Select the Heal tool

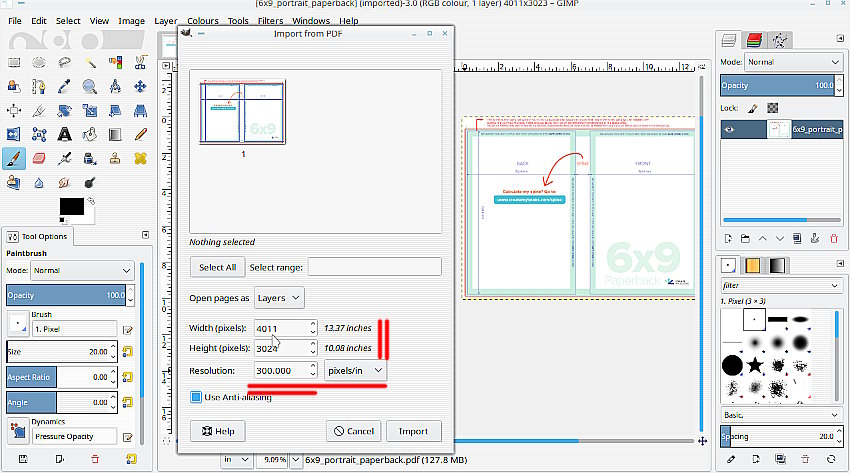(140, 158)
